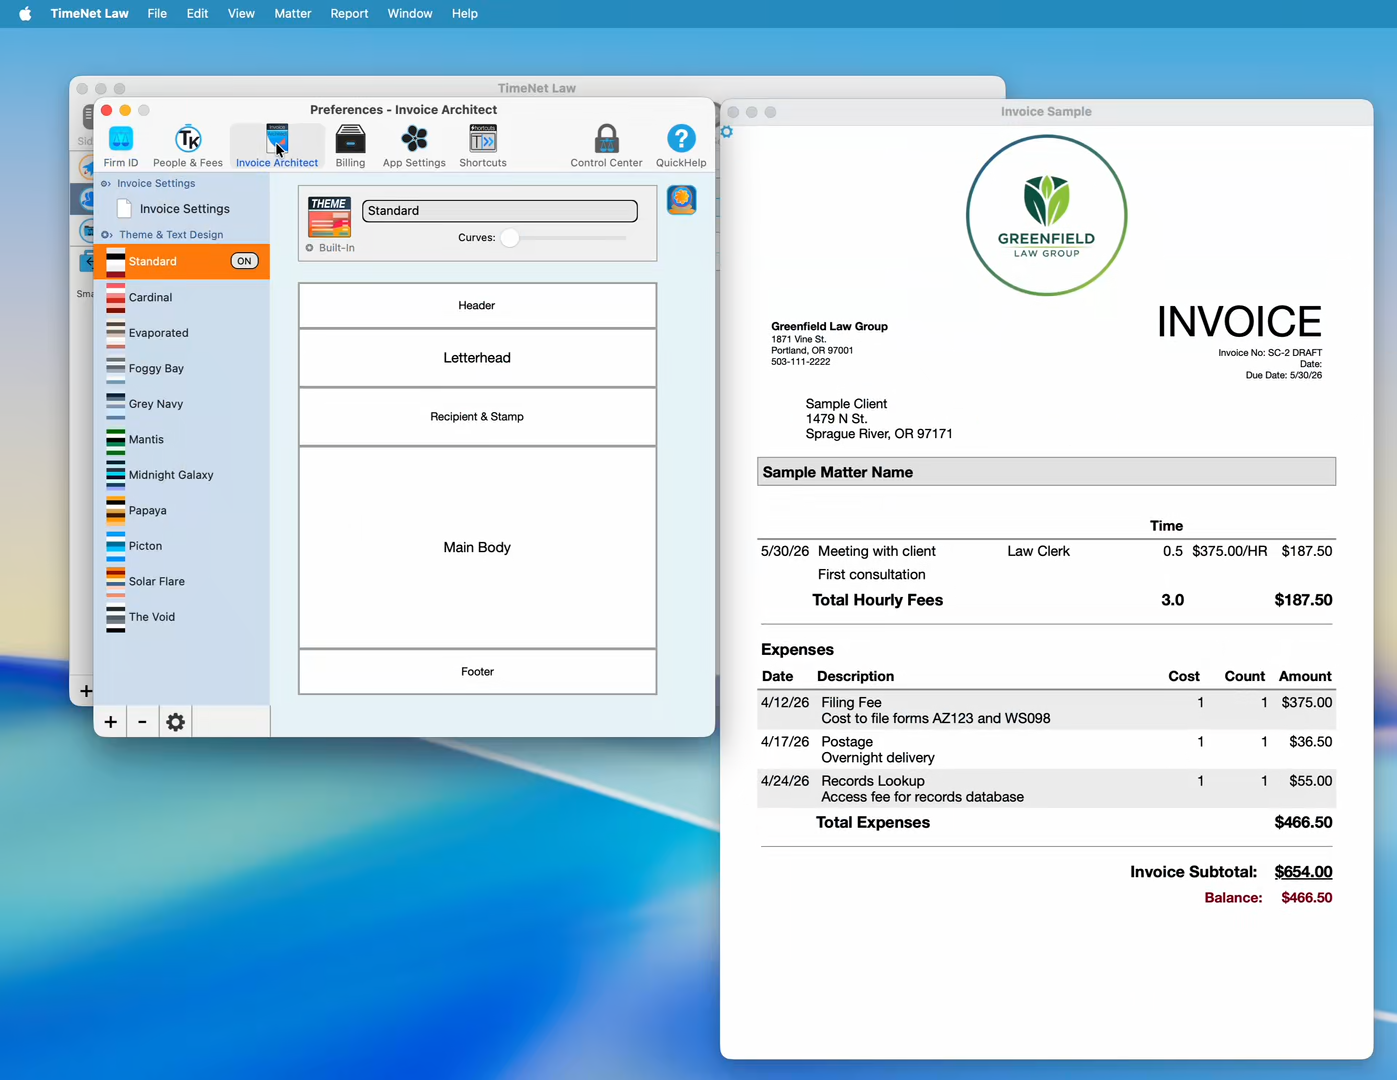Image resolution: width=1397 pixels, height=1080 pixels.
Task: Select the Solar Flare theme
Action: click(182, 581)
